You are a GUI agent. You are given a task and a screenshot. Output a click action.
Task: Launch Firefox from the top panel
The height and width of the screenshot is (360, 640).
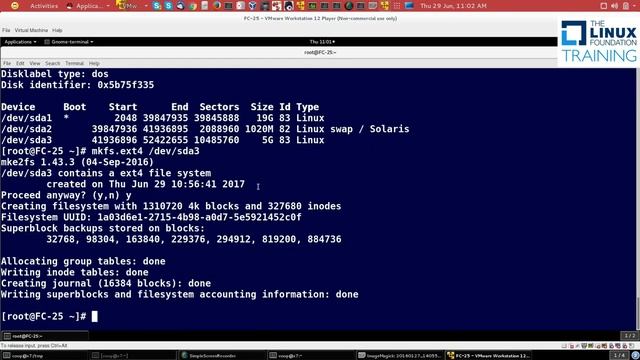pyautogui.click(x=217, y=6)
